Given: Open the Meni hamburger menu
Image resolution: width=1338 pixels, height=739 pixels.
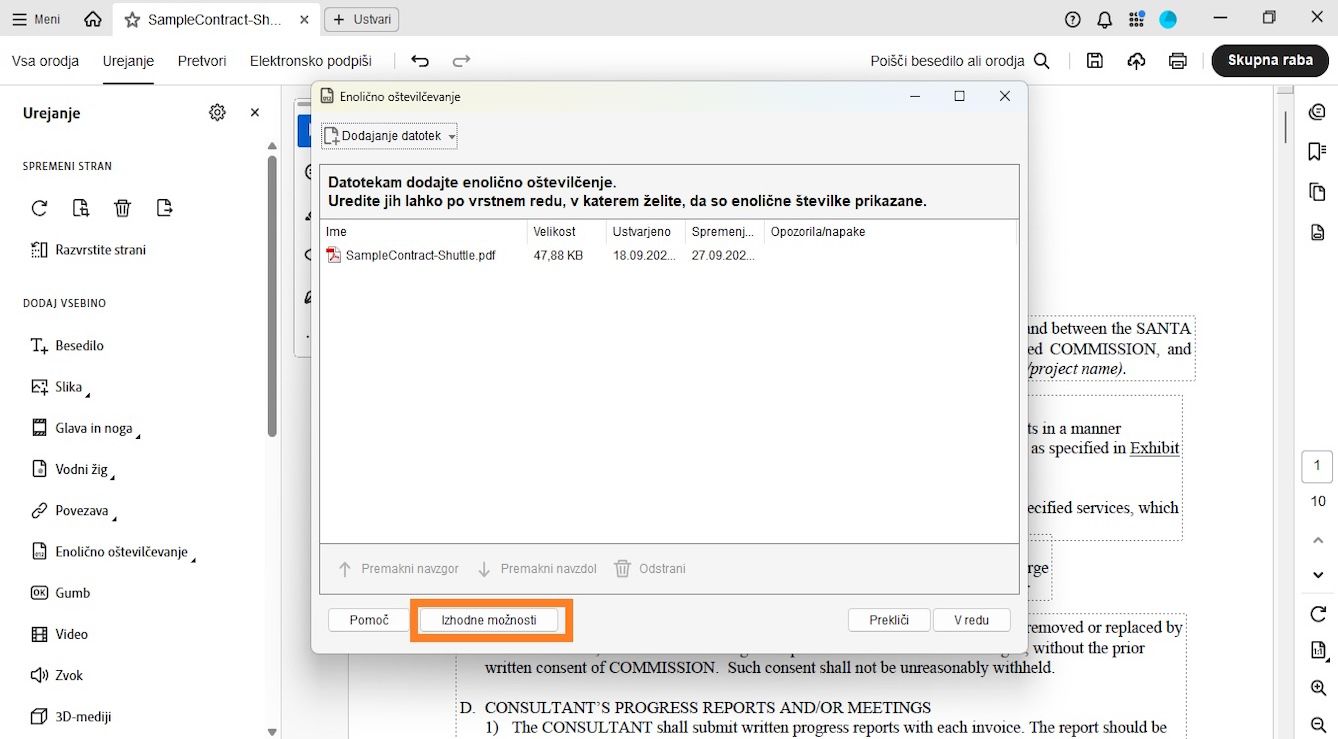Looking at the screenshot, I should [36, 19].
